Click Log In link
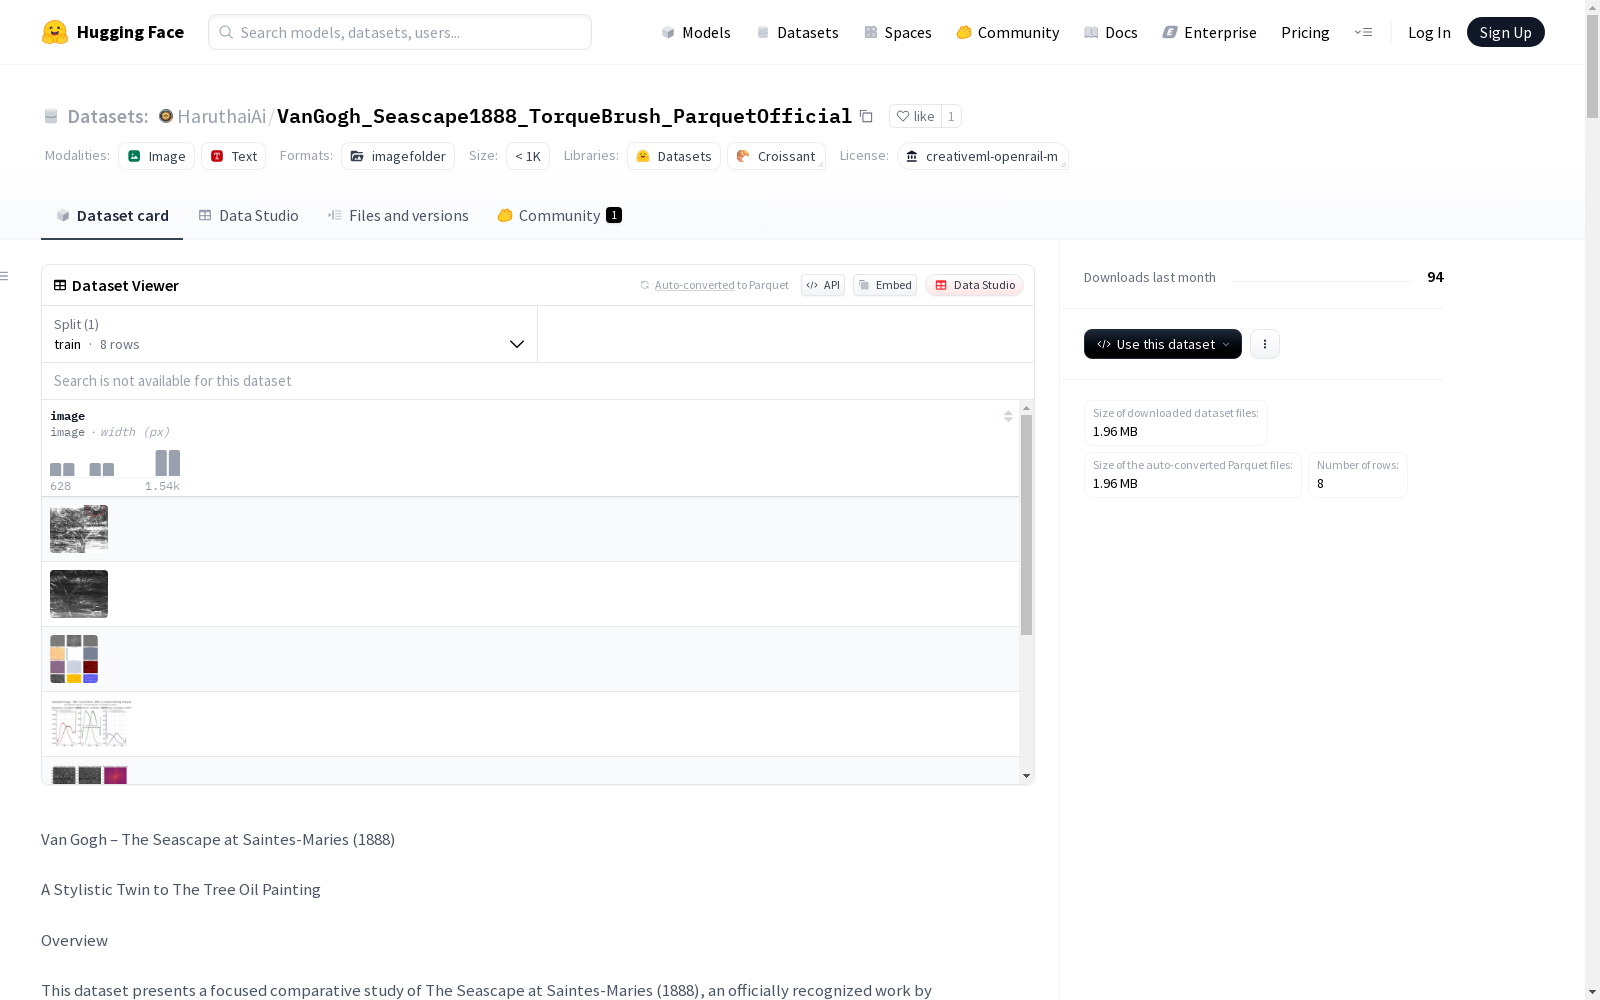 (x=1429, y=32)
